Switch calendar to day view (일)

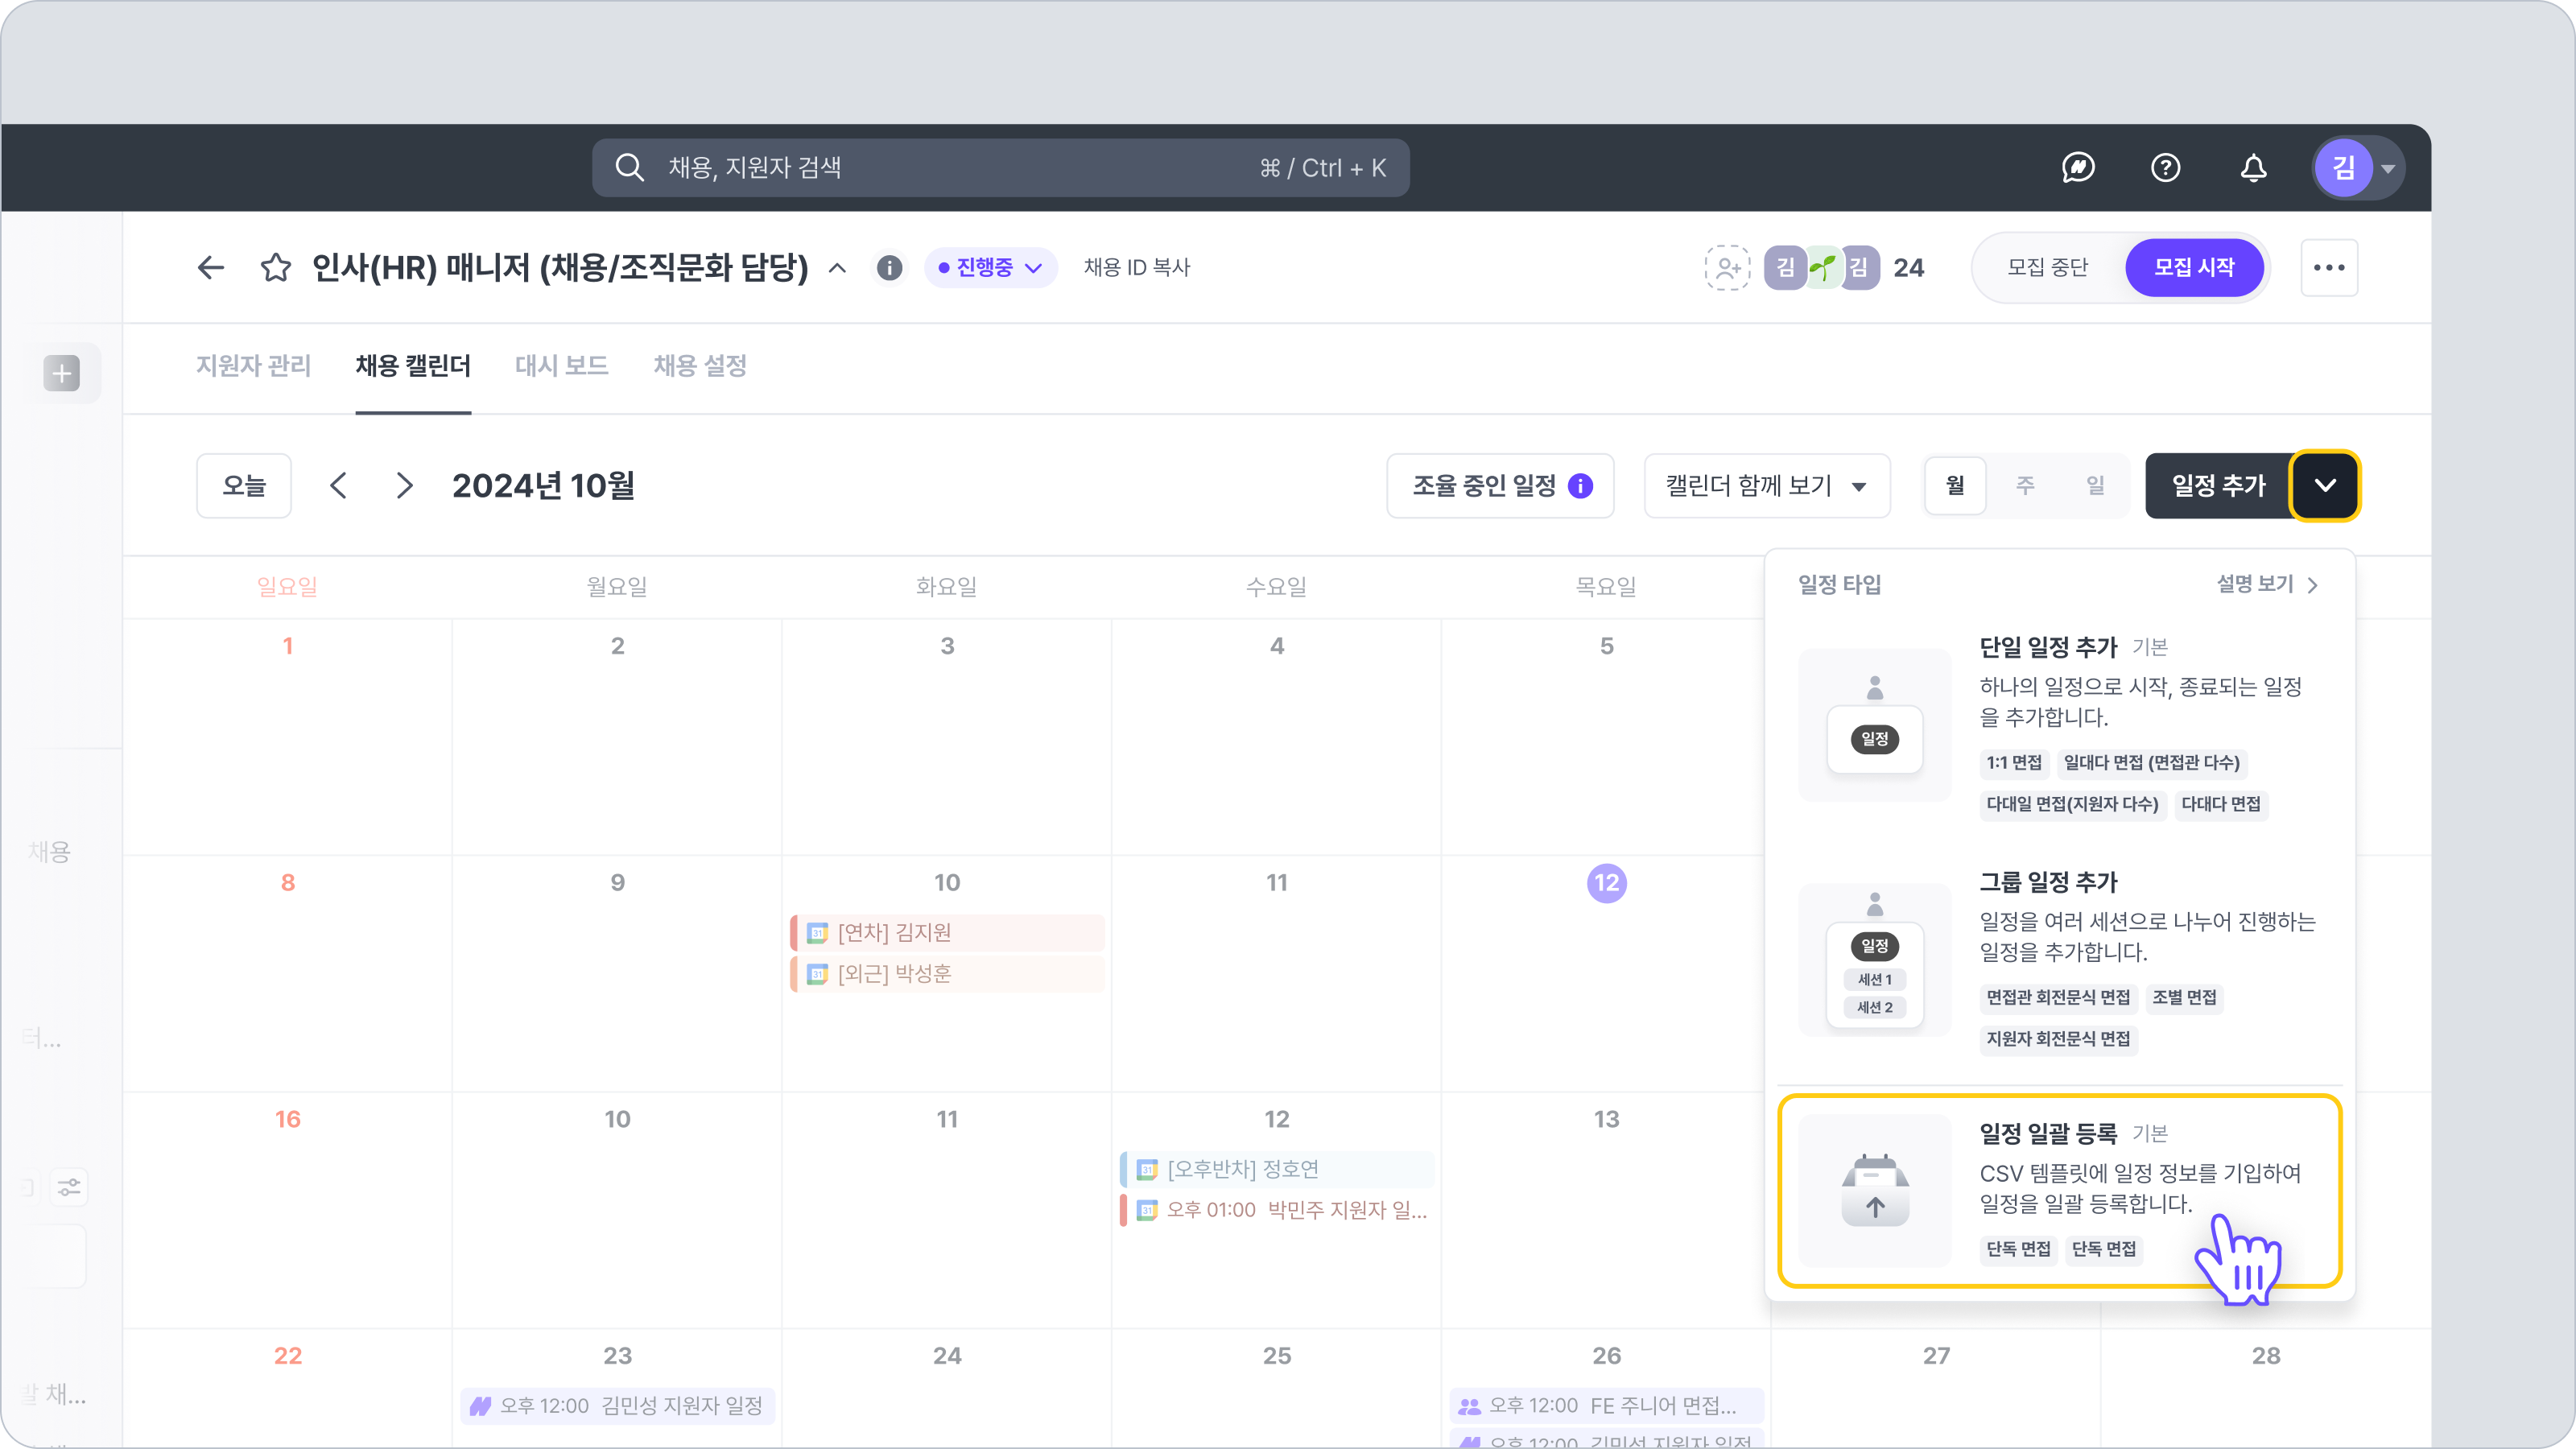2095,485
